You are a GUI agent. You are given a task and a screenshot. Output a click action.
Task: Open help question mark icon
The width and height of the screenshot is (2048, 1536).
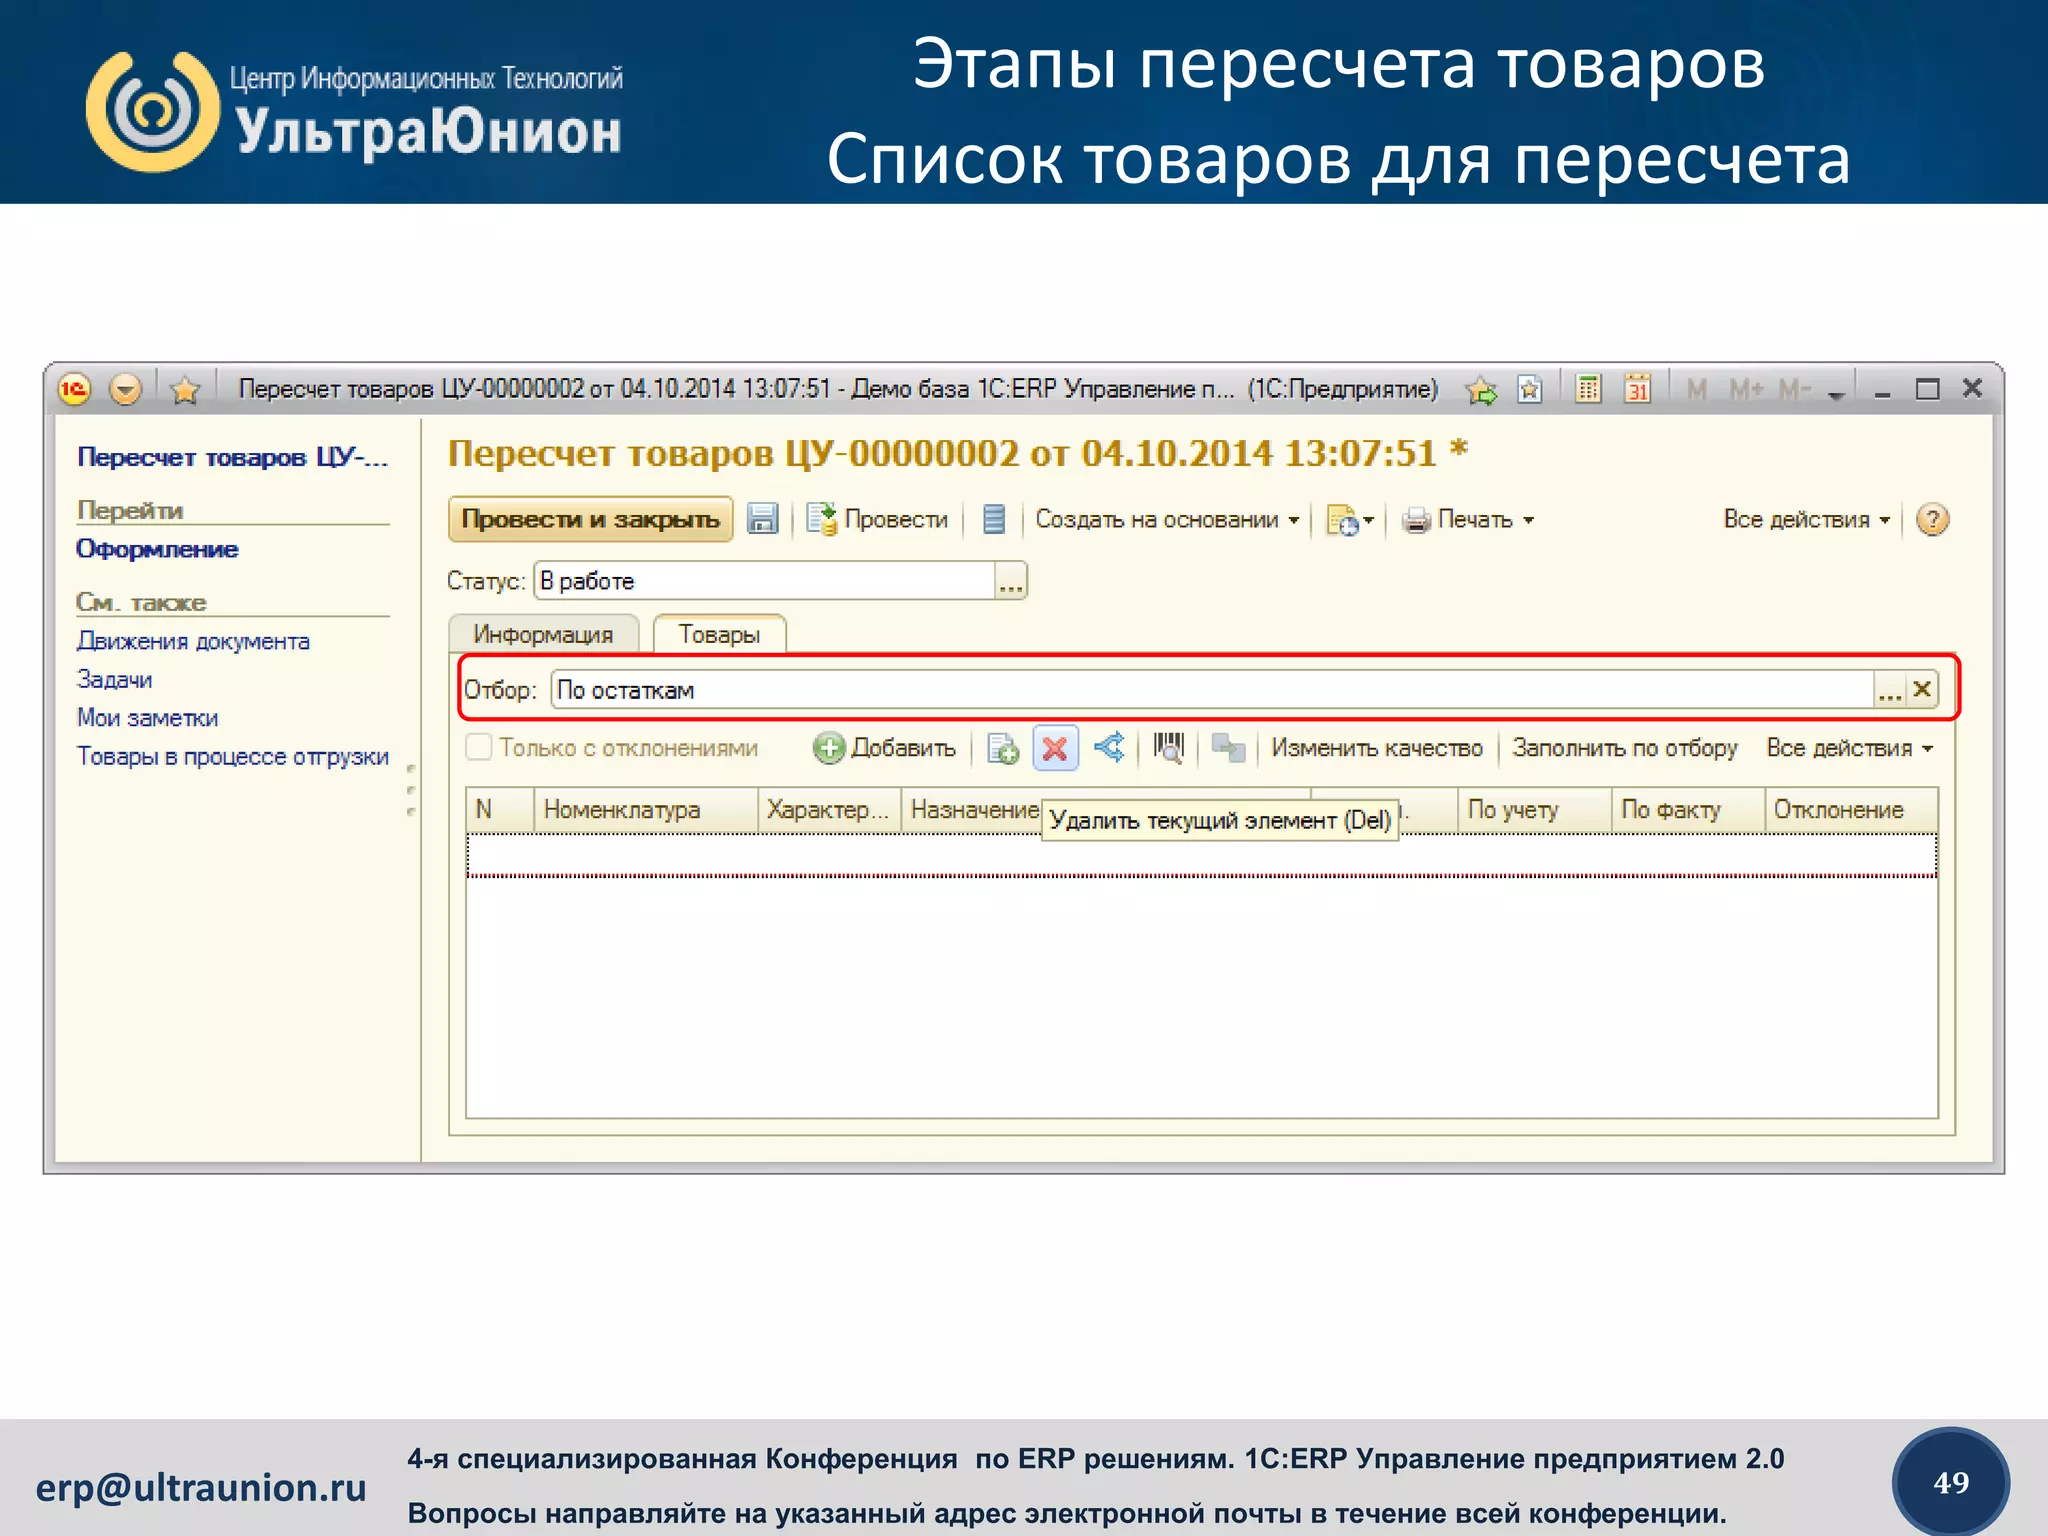pos(1932,519)
